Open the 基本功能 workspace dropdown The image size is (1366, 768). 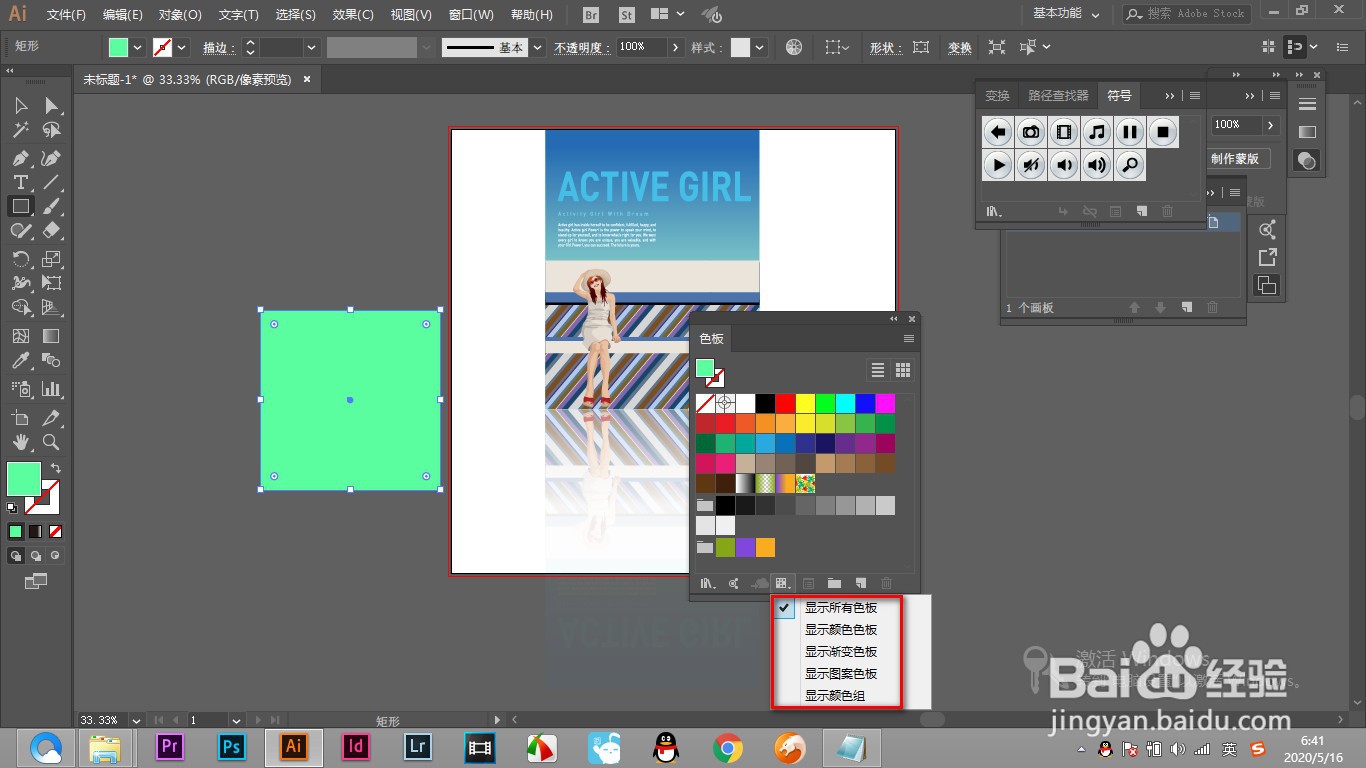[1066, 14]
